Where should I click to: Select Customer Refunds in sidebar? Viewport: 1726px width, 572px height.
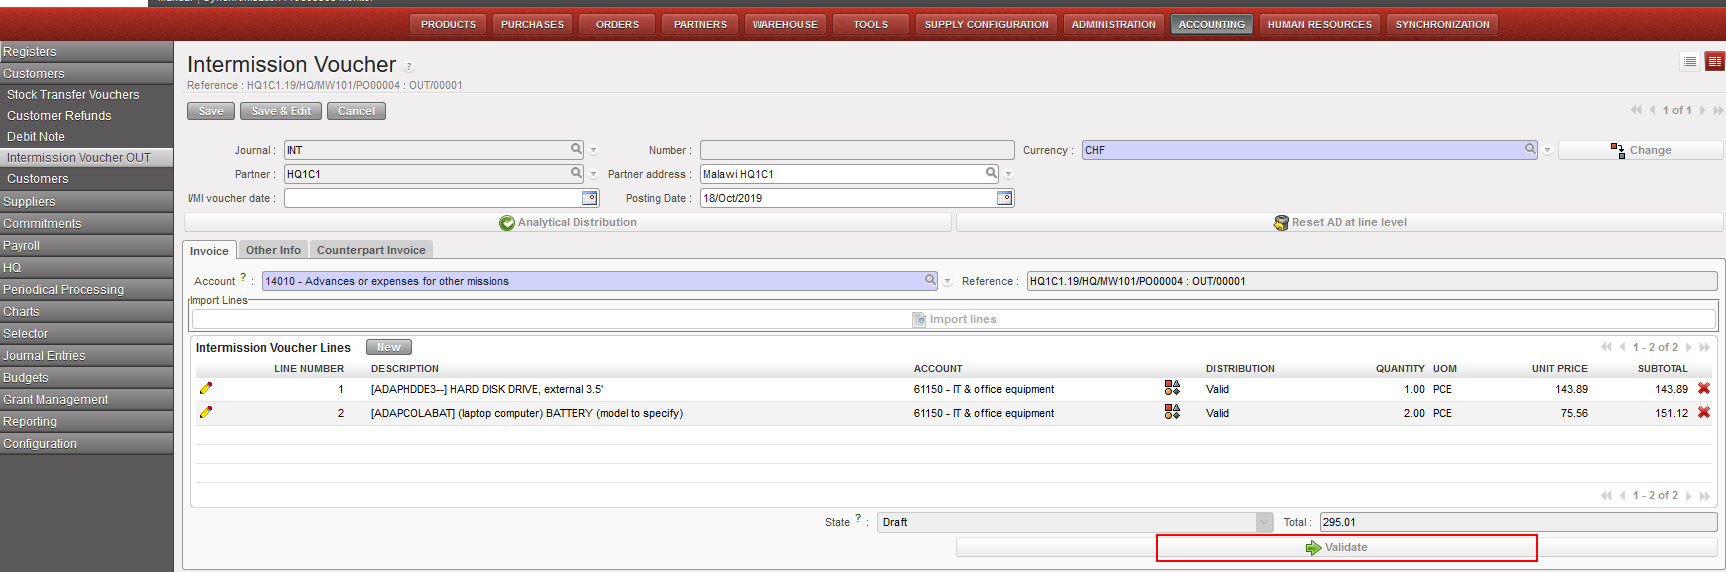(59, 116)
